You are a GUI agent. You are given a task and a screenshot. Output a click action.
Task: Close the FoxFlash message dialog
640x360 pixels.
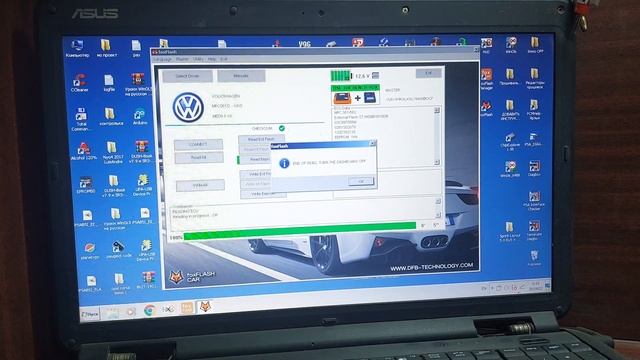click(372, 143)
